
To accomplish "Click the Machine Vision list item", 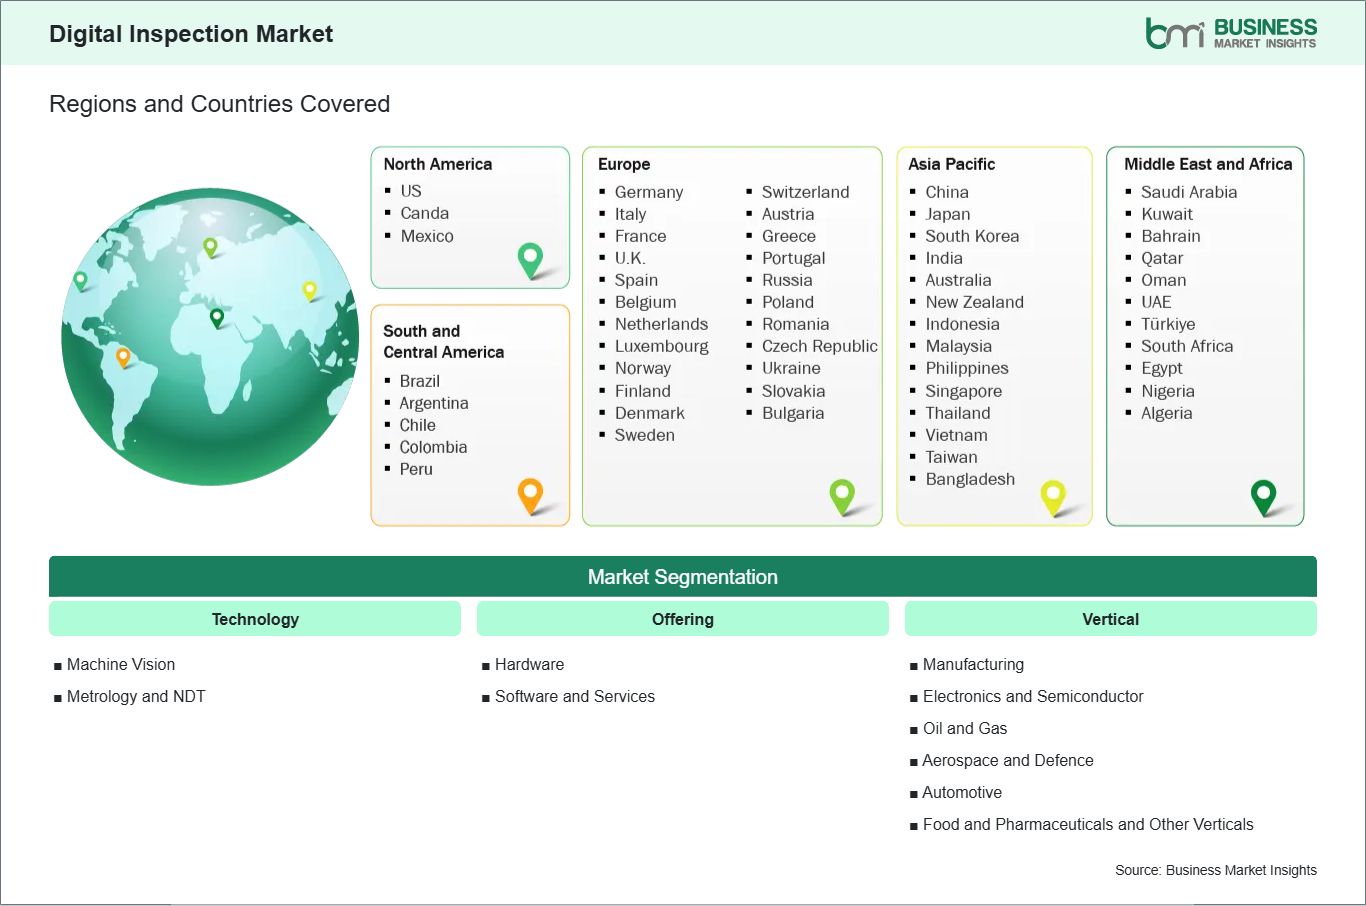I will point(121,664).
